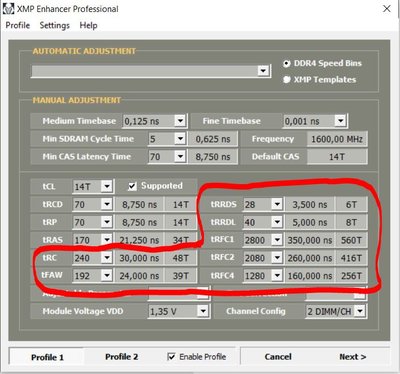Click the tFAW value field showing 192
The height and width of the screenshot is (374, 400).
coord(87,276)
